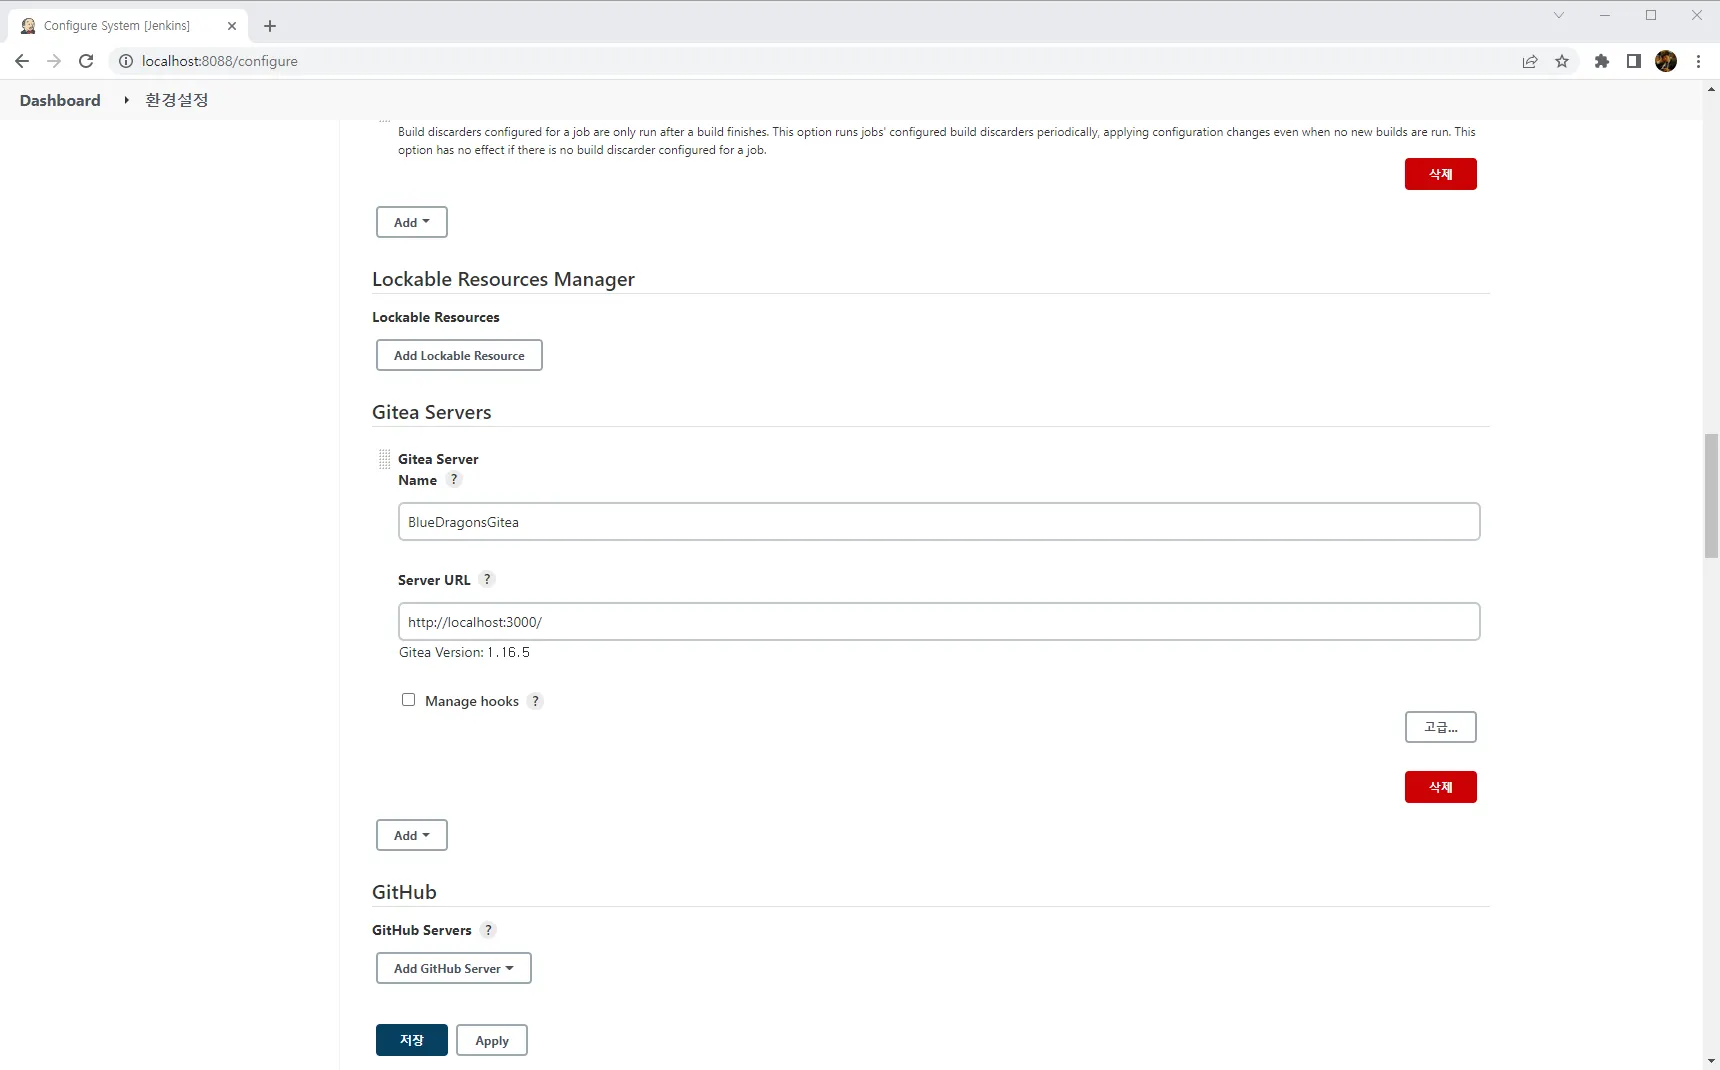Edit the Server URL field
The width and height of the screenshot is (1720, 1070).
click(939, 622)
